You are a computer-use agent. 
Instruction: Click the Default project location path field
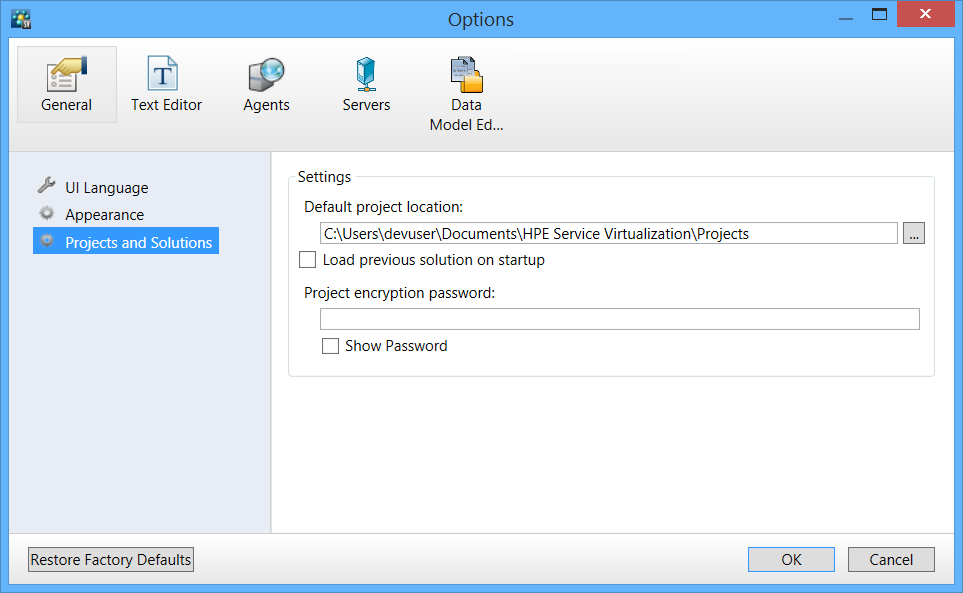(608, 234)
